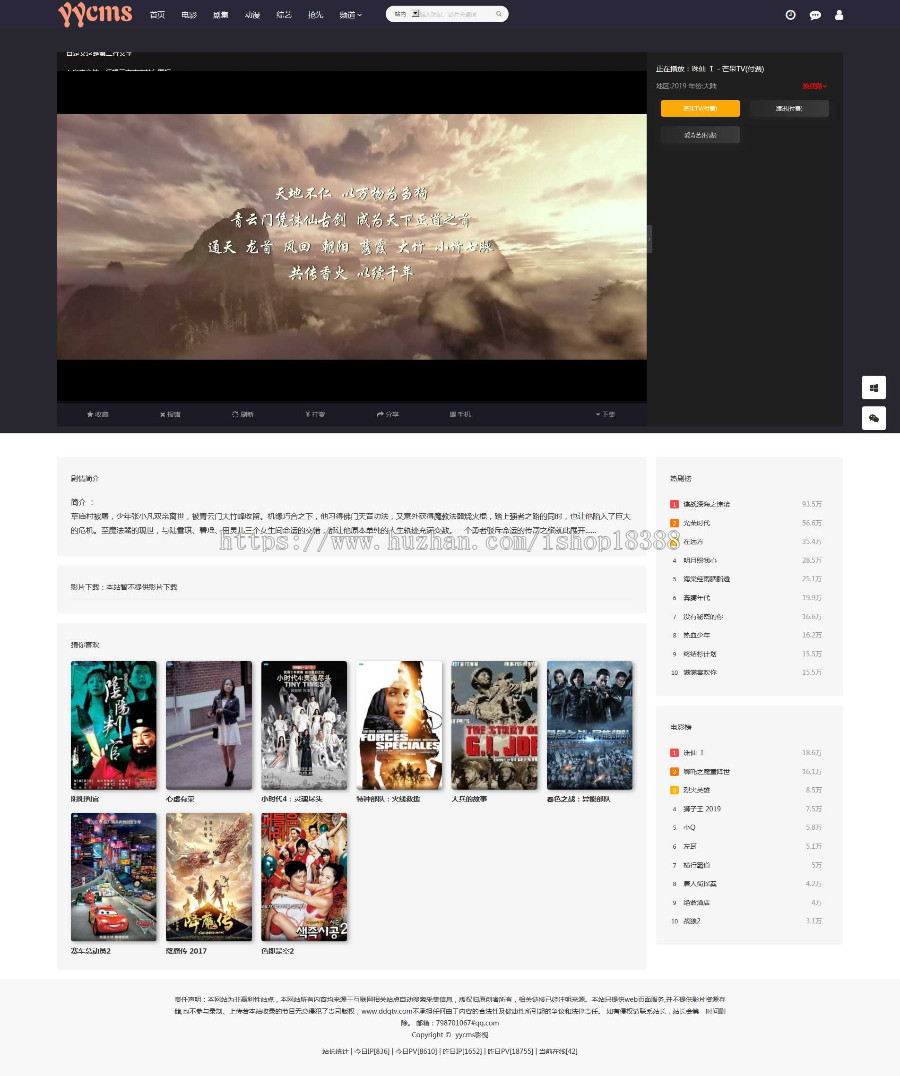Open the 电影 movies menu item

189,15
